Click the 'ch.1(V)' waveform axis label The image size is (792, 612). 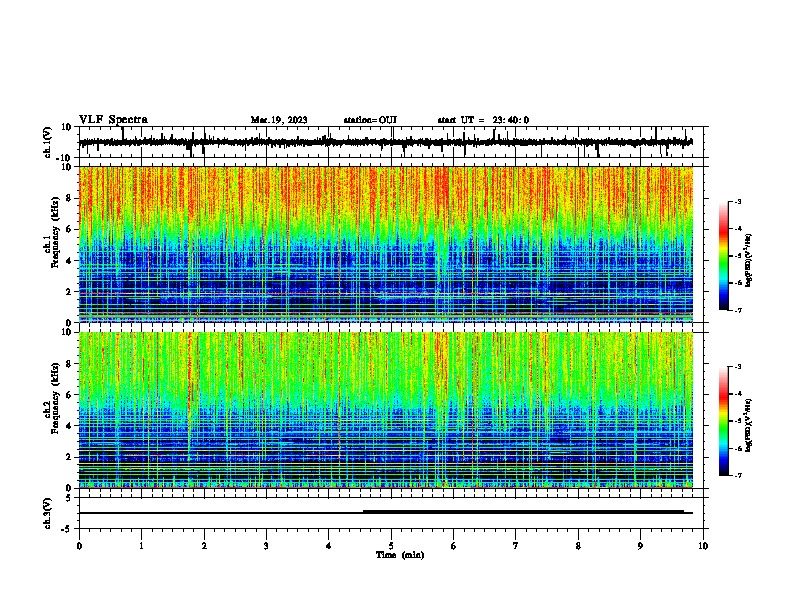click(x=48, y=142)
